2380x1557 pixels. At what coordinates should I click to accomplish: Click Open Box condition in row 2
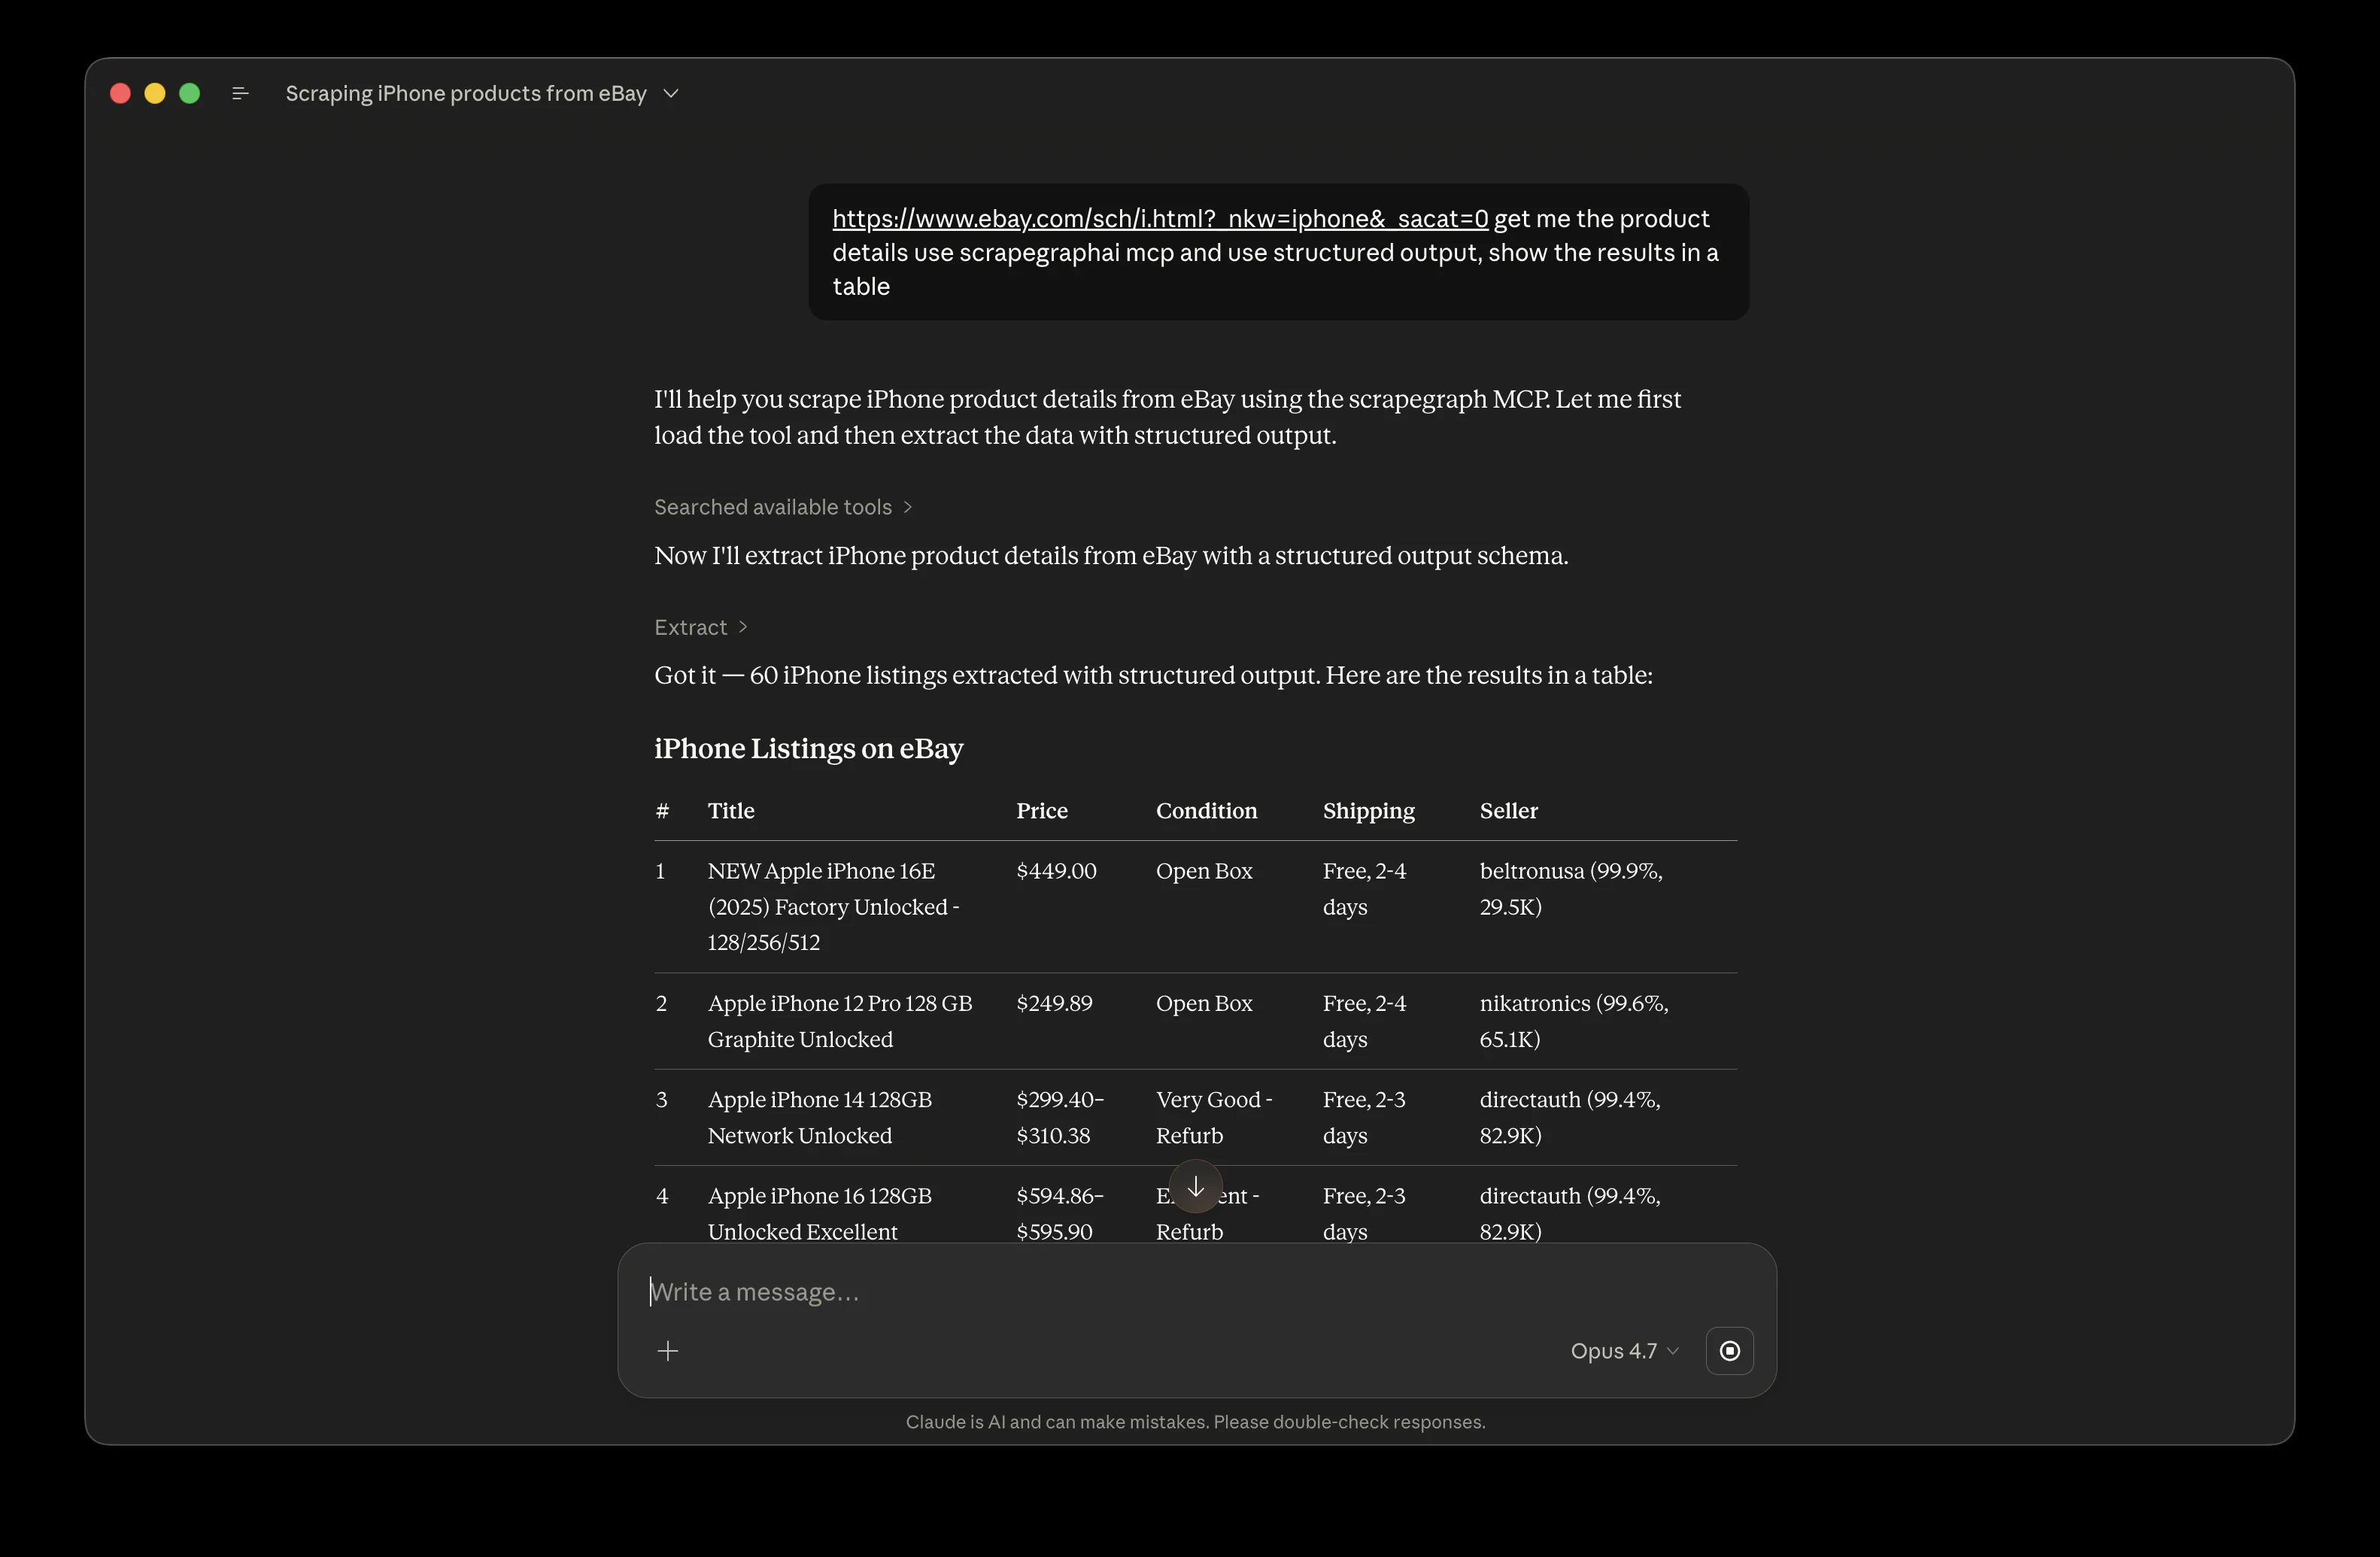[x=1204, y=1003]
